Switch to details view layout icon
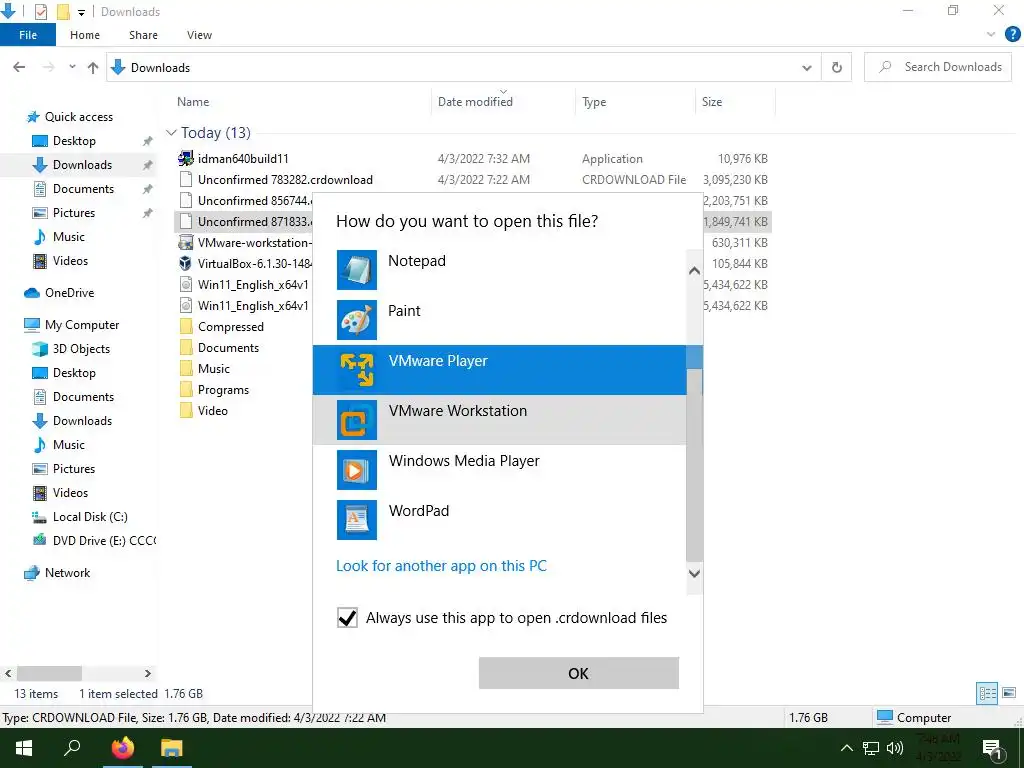 tap(987, 694)
